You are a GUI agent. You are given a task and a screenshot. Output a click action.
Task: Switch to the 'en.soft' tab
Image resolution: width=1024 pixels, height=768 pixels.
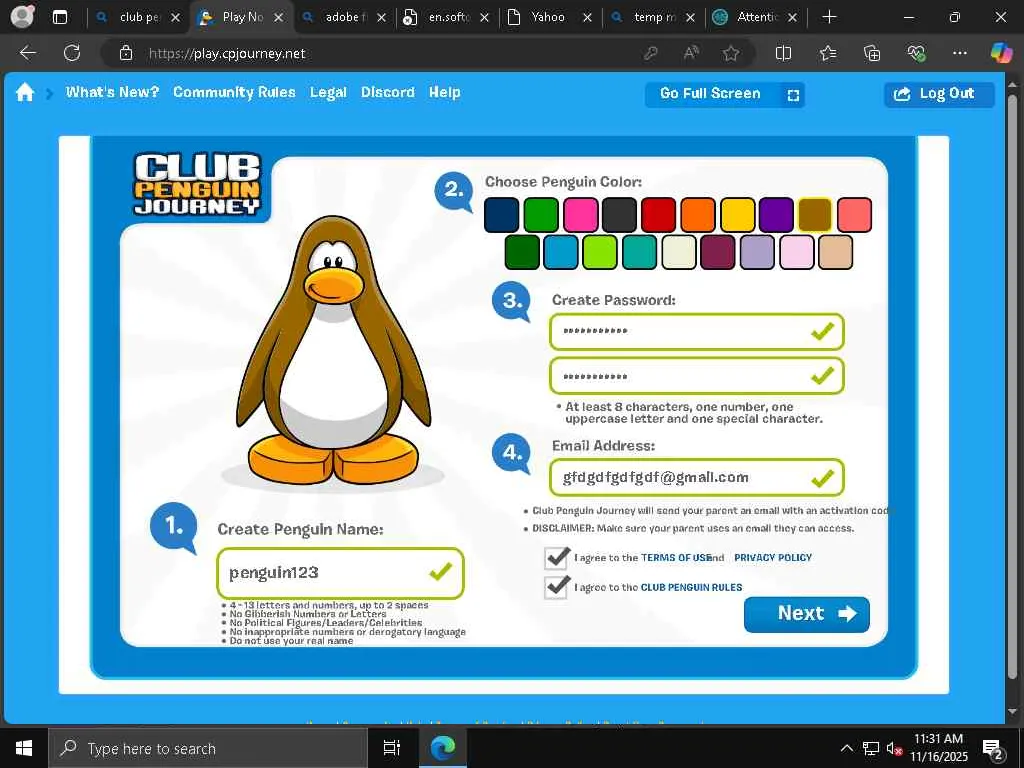click(445, 18)
